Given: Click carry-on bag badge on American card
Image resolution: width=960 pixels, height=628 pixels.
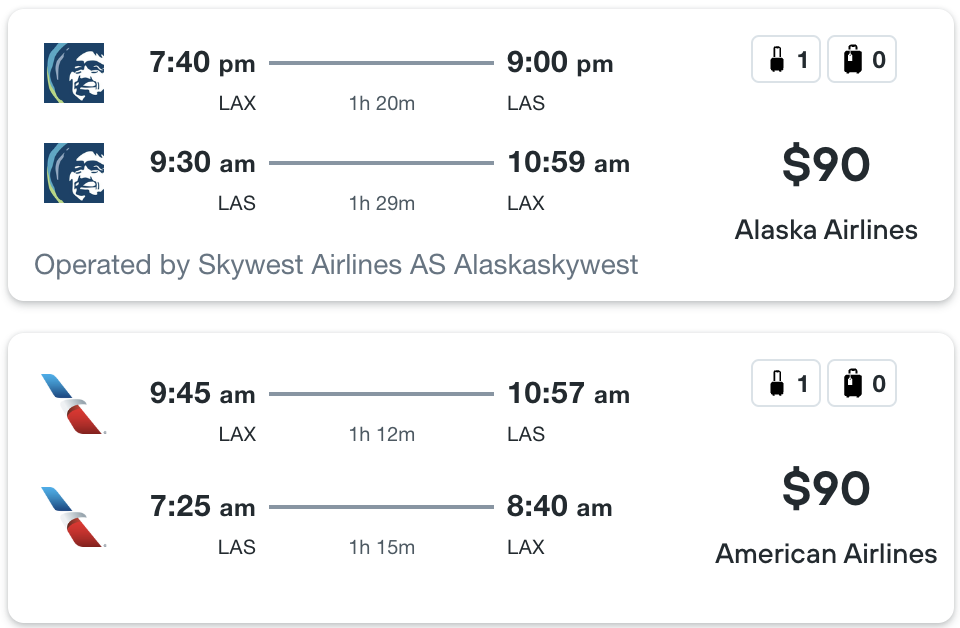Looking at the screenshot, I should [x=786, y=383].
